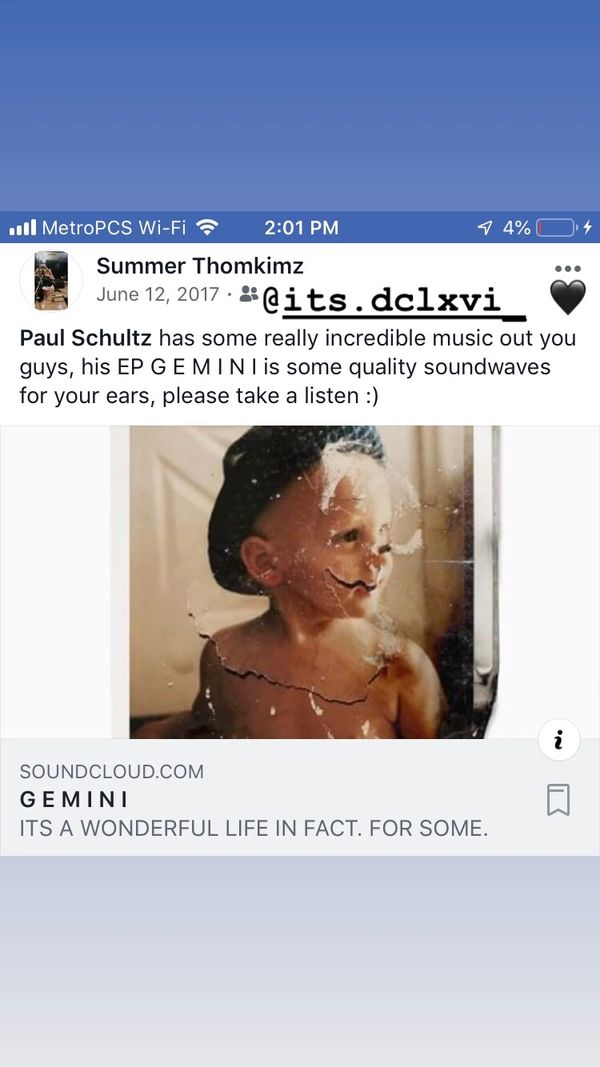Tap the location arrow status icon

pos(485,228)
